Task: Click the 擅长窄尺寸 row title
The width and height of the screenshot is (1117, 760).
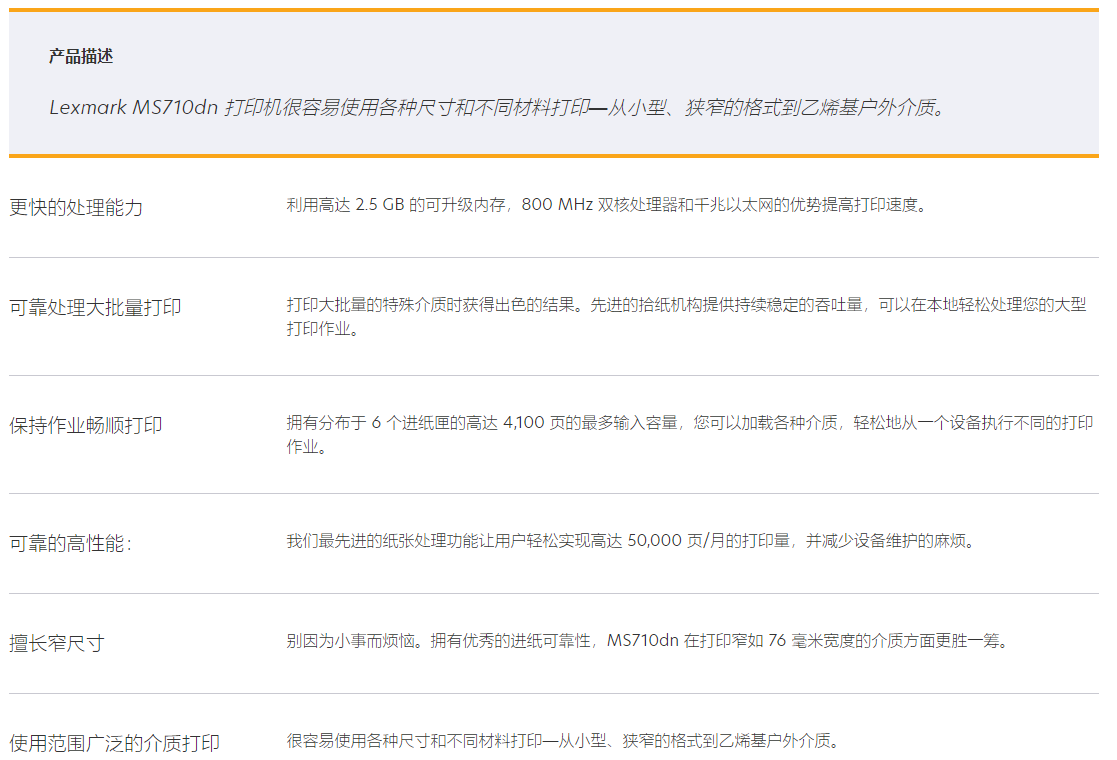Action: 57,643
